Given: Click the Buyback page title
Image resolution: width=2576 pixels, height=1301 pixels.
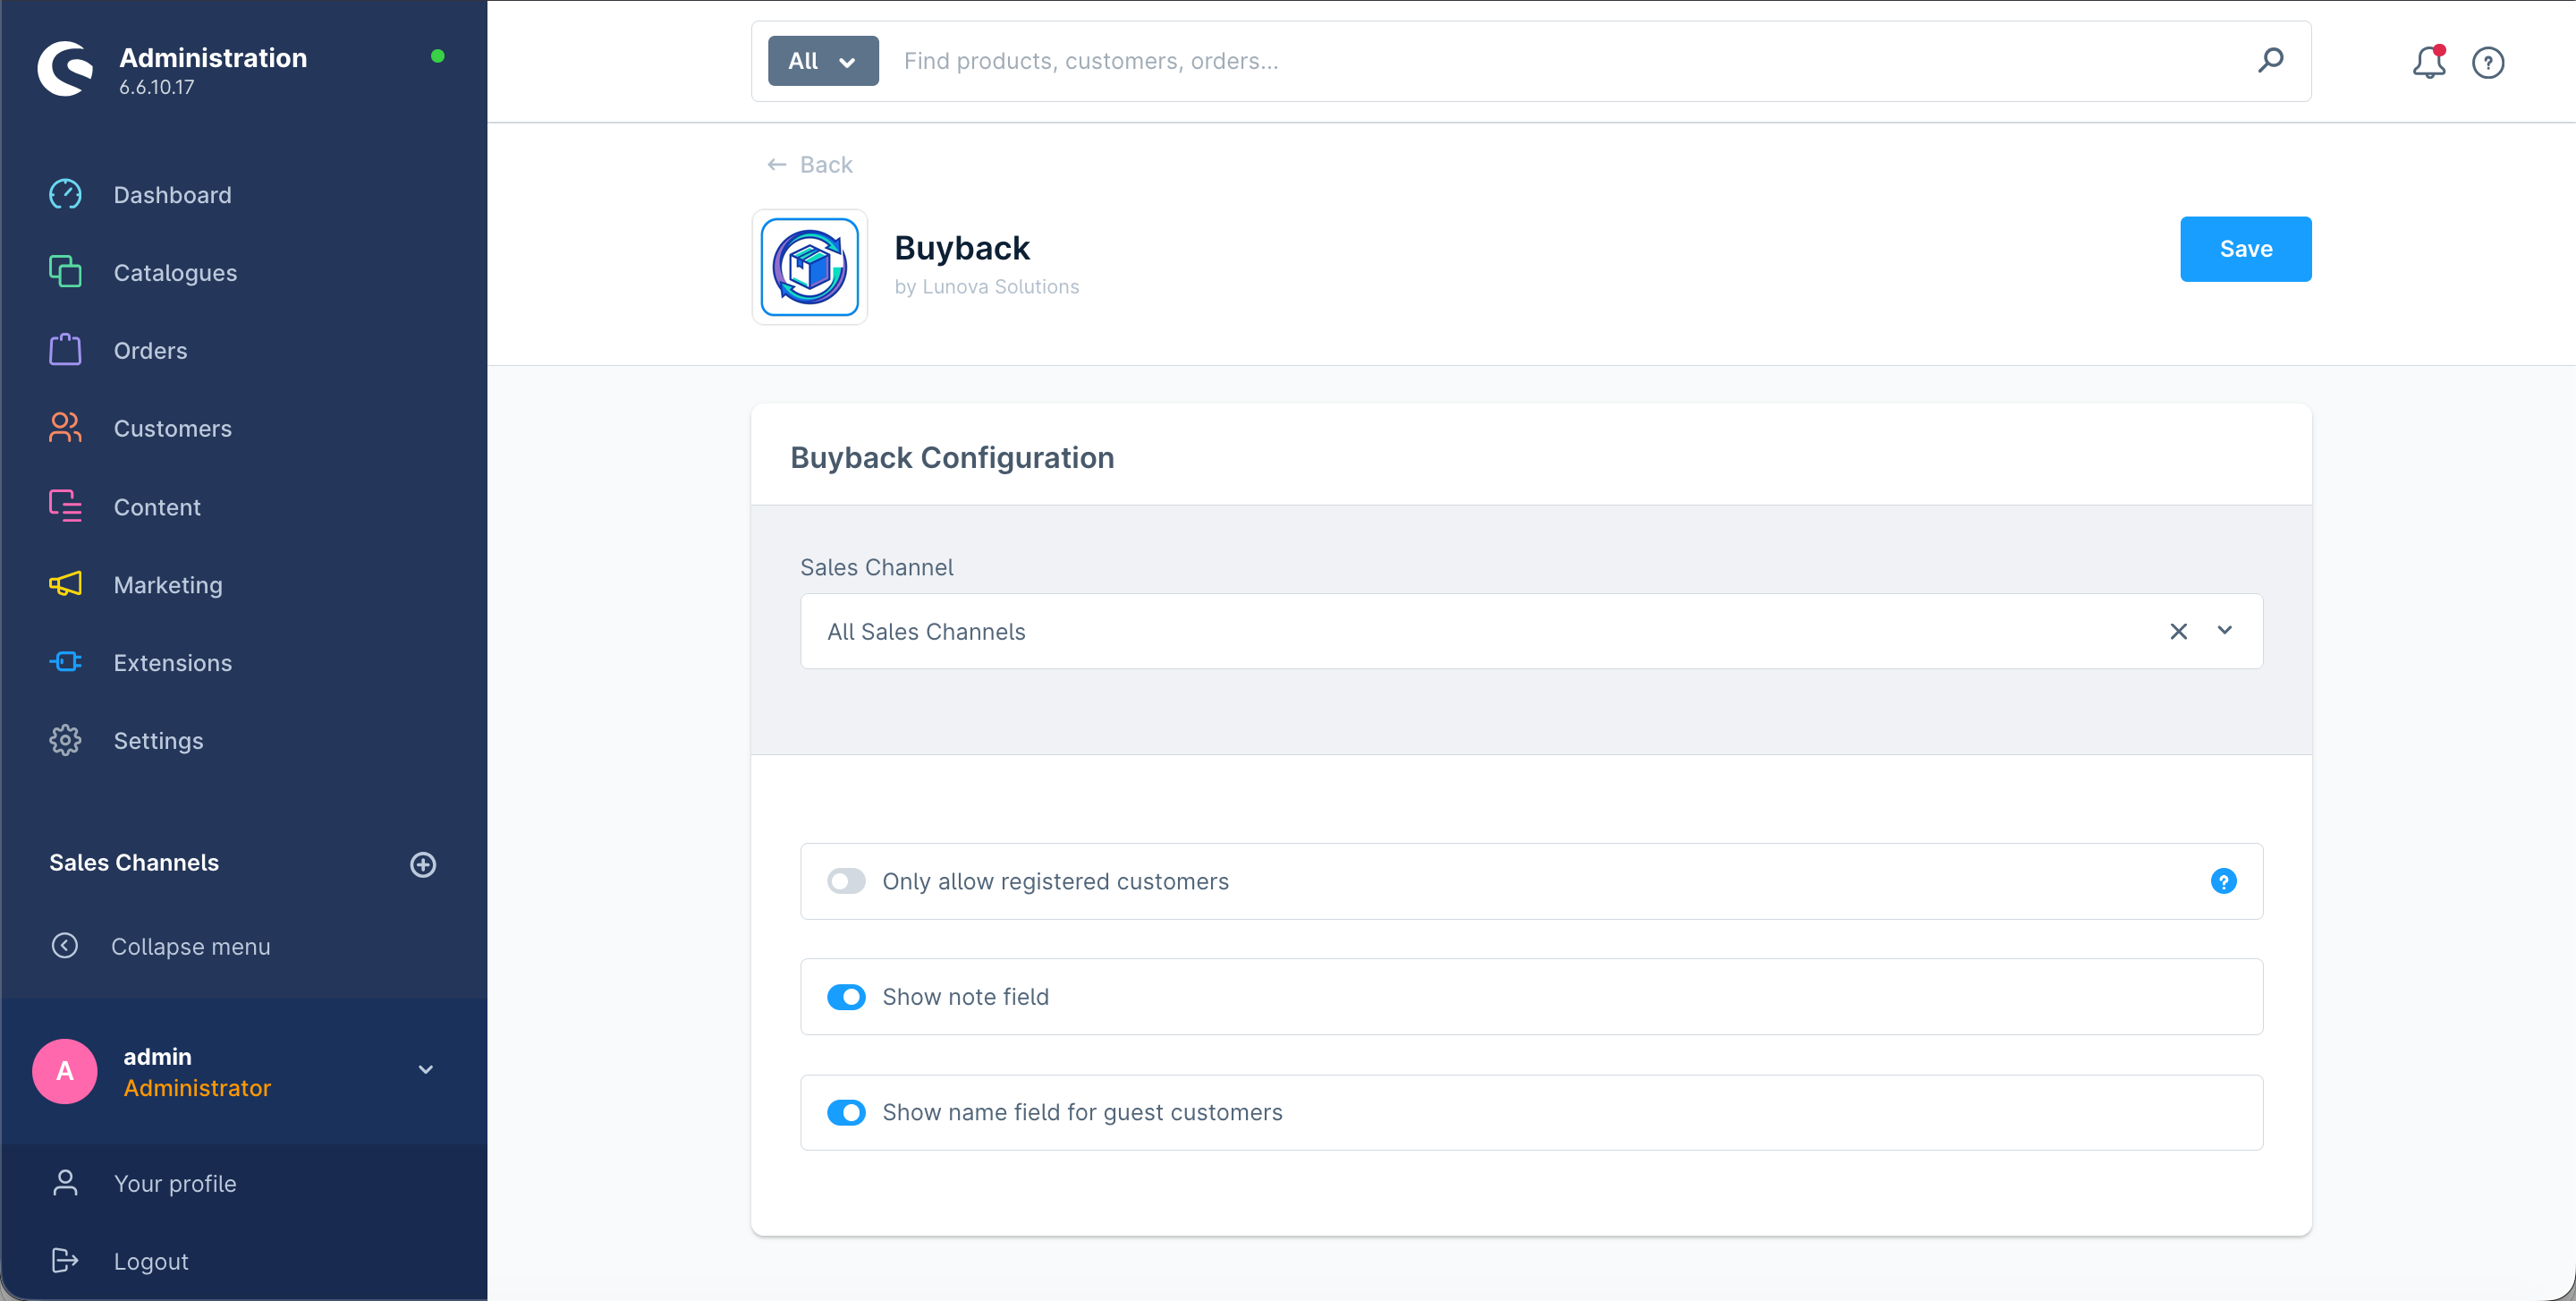Looking at the screenshot, I should pos(962,247).
